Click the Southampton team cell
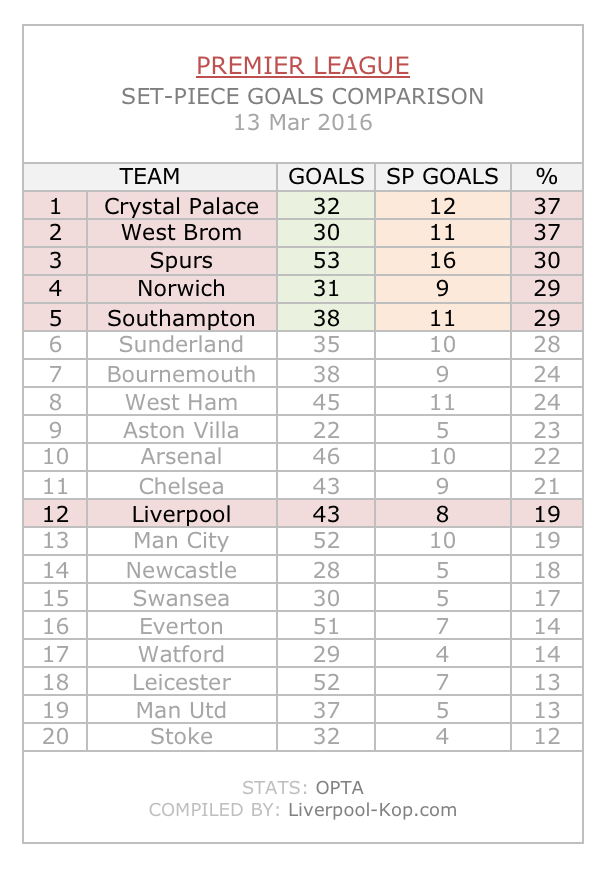Viewport: 604px width, 872px height. click(x=182, y=318)
